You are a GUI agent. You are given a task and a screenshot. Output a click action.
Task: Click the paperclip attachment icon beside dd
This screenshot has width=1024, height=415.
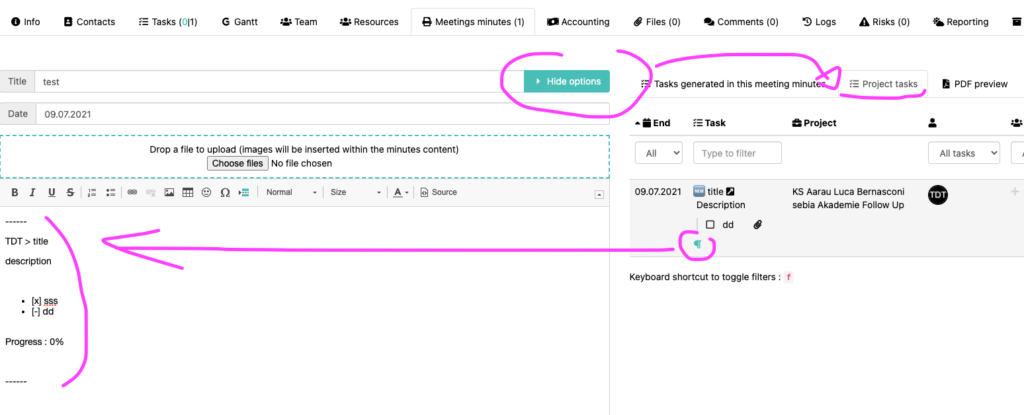758,225
